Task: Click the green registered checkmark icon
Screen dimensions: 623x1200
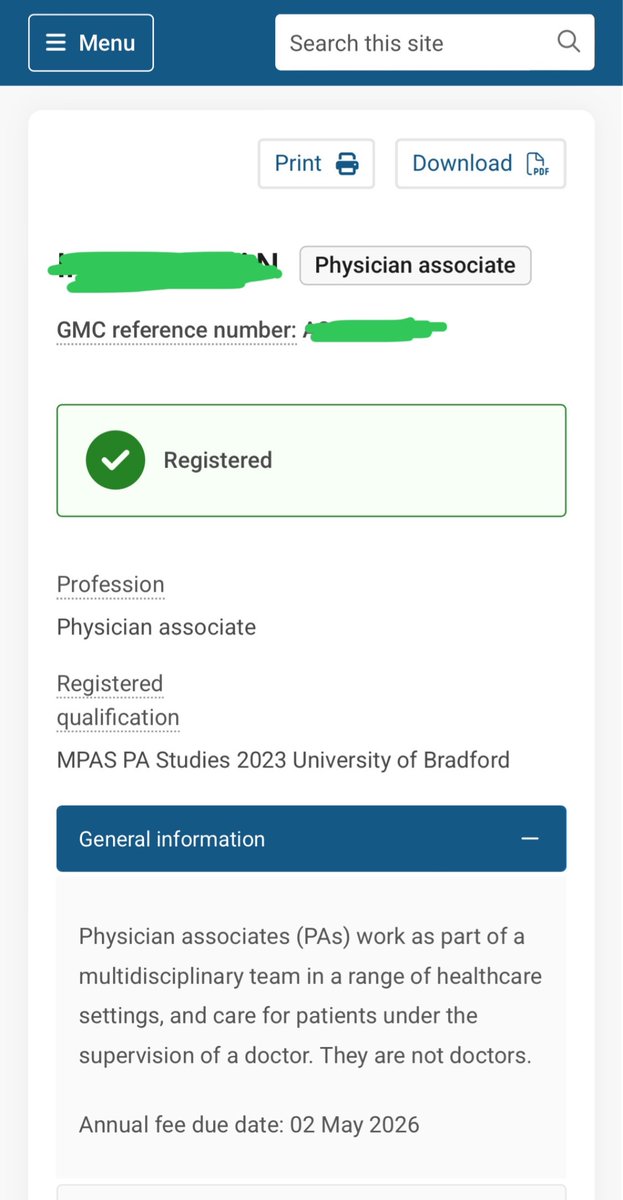Action: pyautogui.click(x=116, y=460)
